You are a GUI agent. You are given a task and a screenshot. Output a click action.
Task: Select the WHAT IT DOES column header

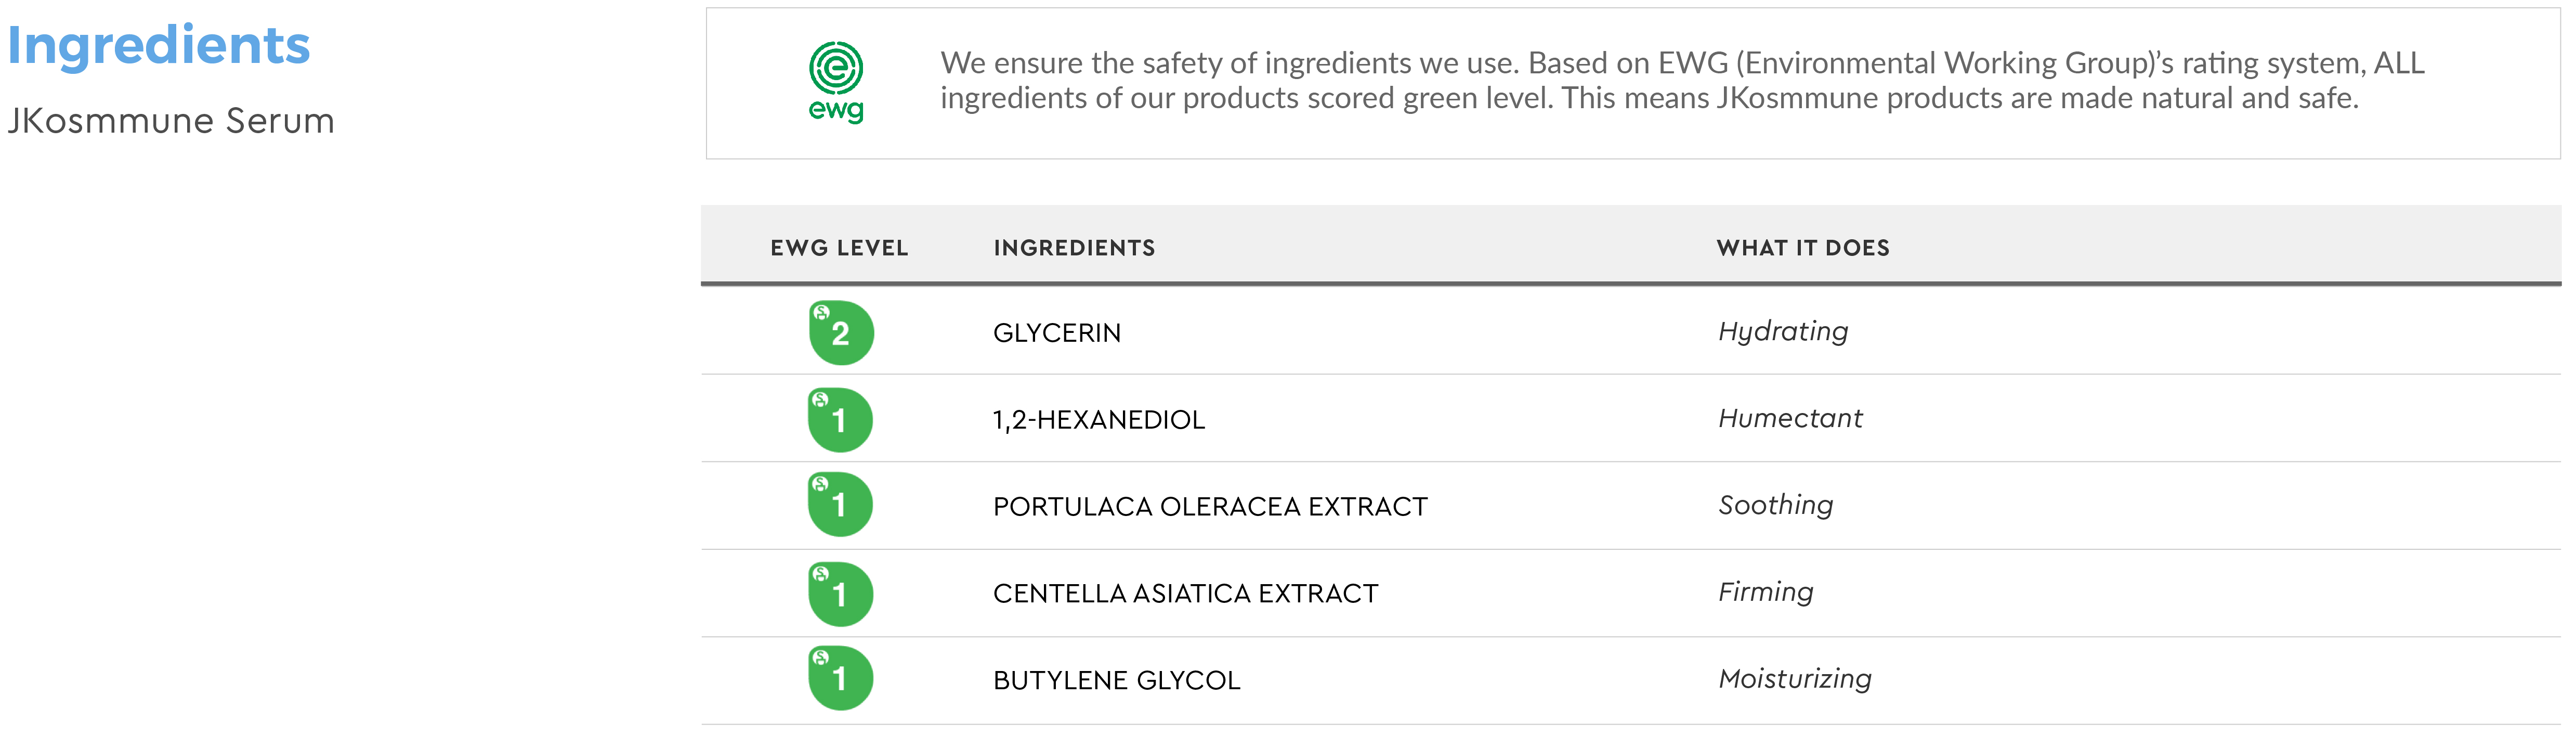coord(1803,248)
